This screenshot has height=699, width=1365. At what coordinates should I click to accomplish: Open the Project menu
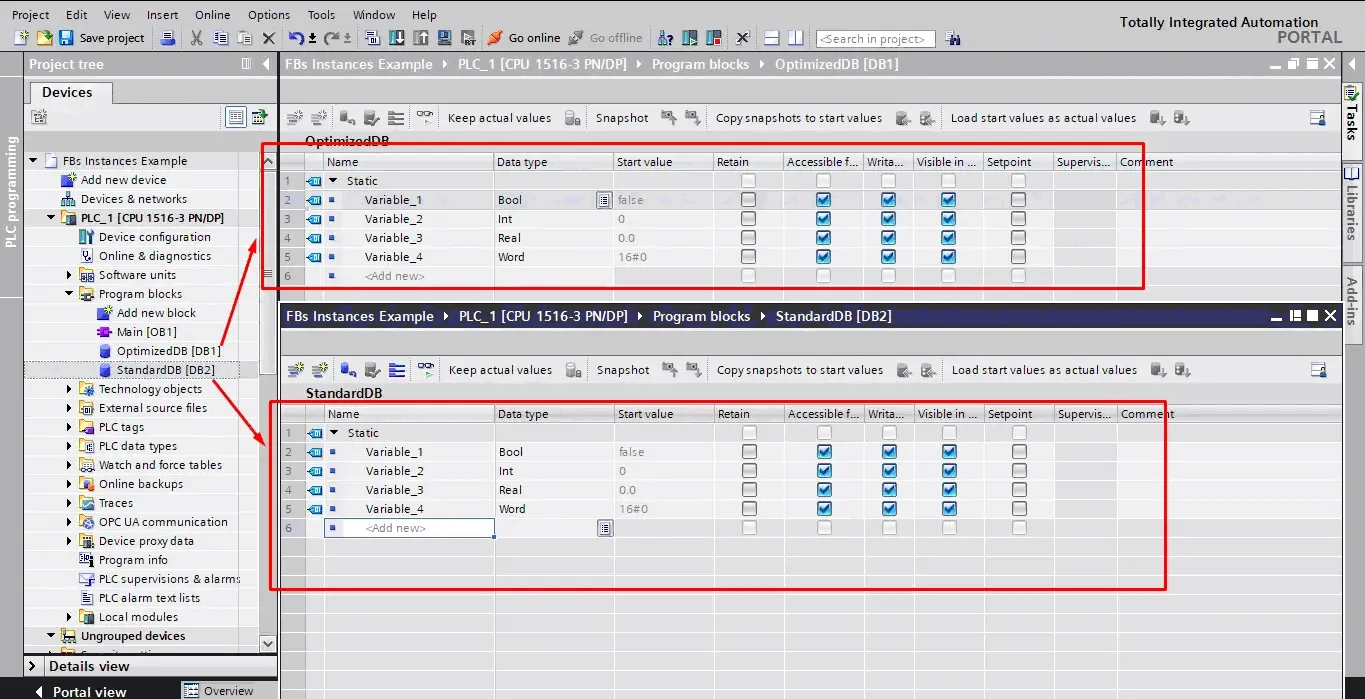pyautogui.click(x=30, y=15)
